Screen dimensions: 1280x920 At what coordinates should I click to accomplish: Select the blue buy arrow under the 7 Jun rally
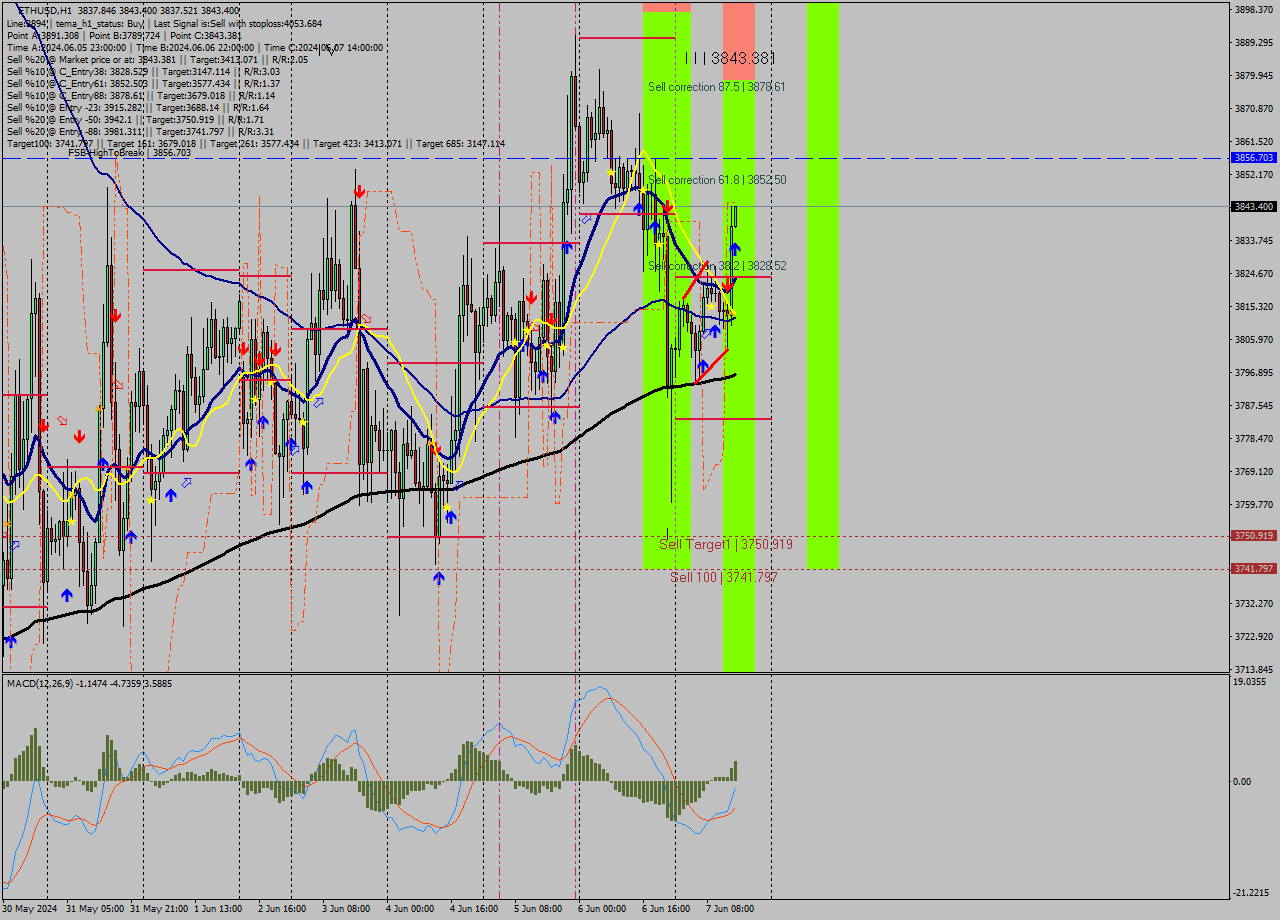click(x=735, y=248)
